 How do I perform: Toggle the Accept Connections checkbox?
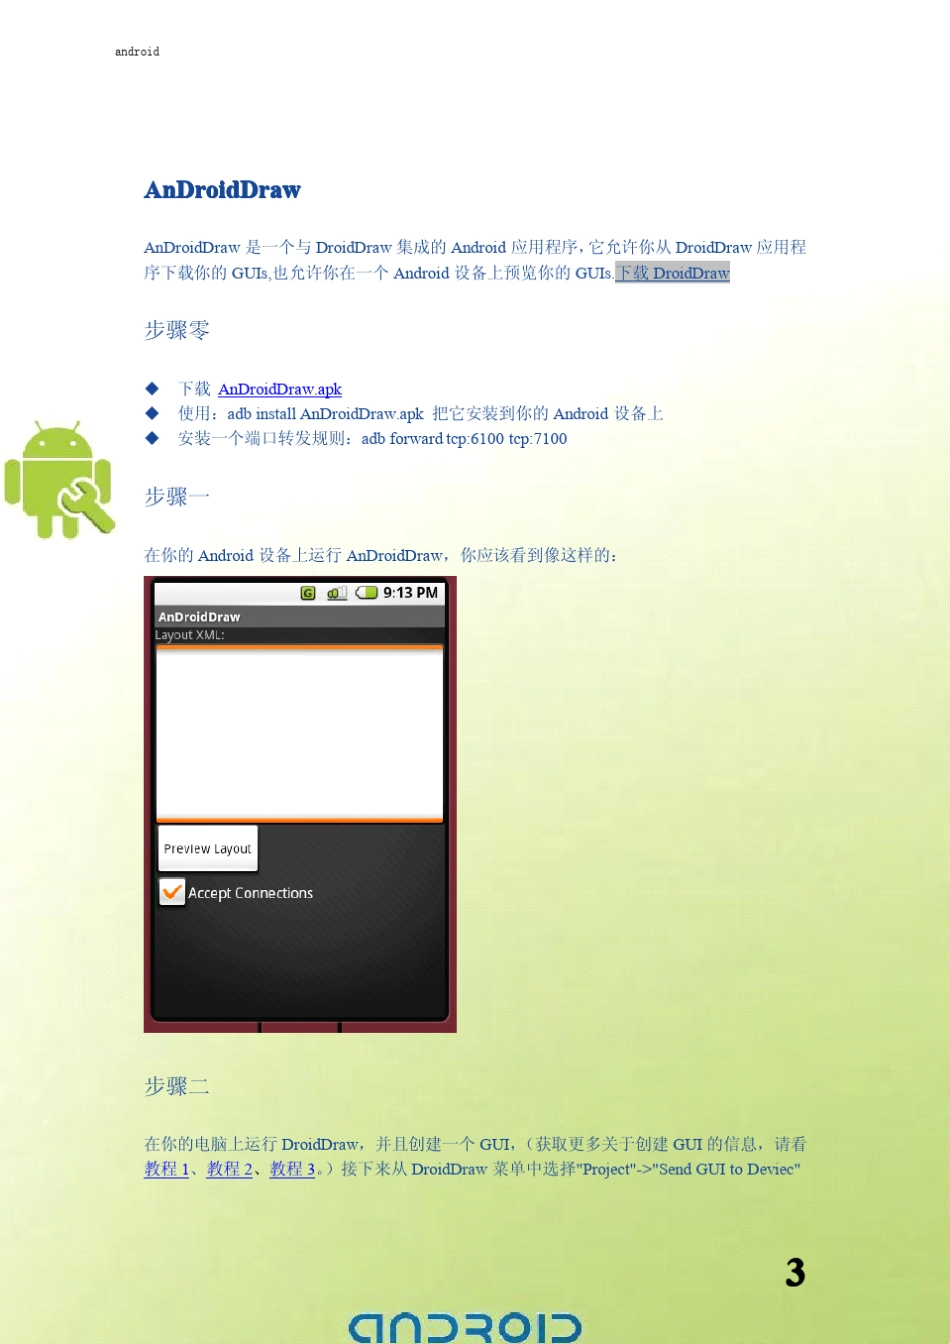(172, 892)
